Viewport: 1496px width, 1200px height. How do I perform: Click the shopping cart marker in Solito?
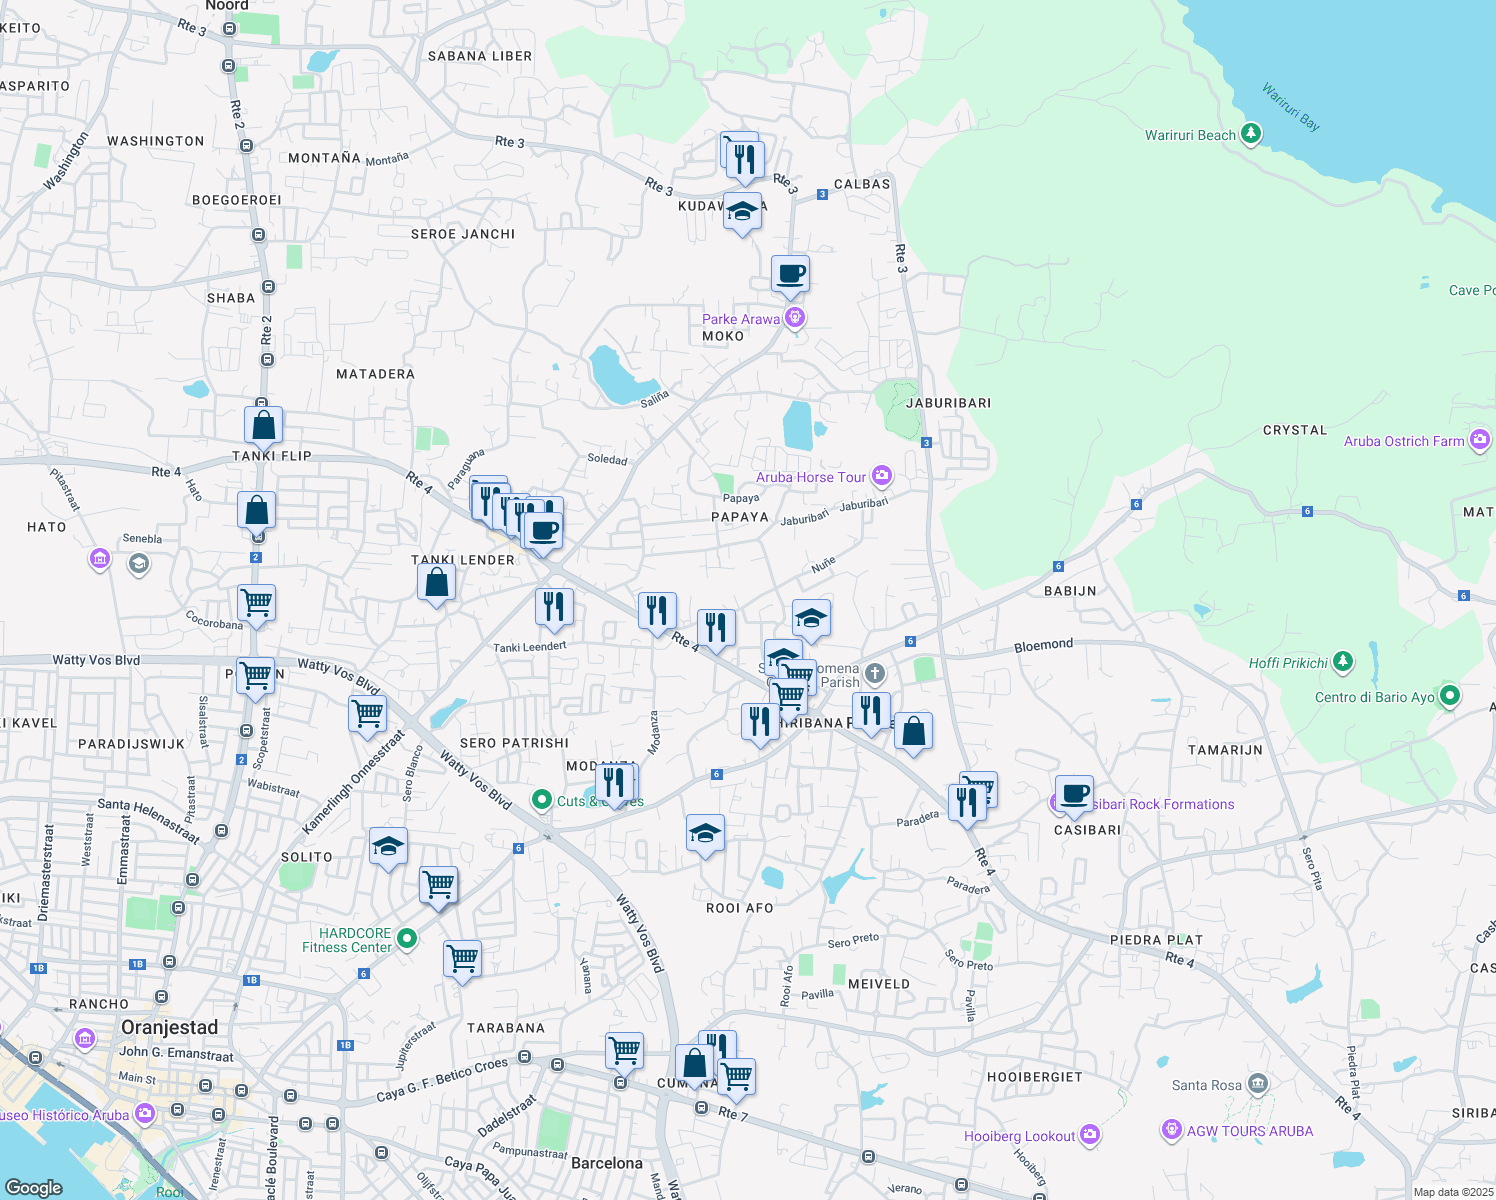(438, 884)
